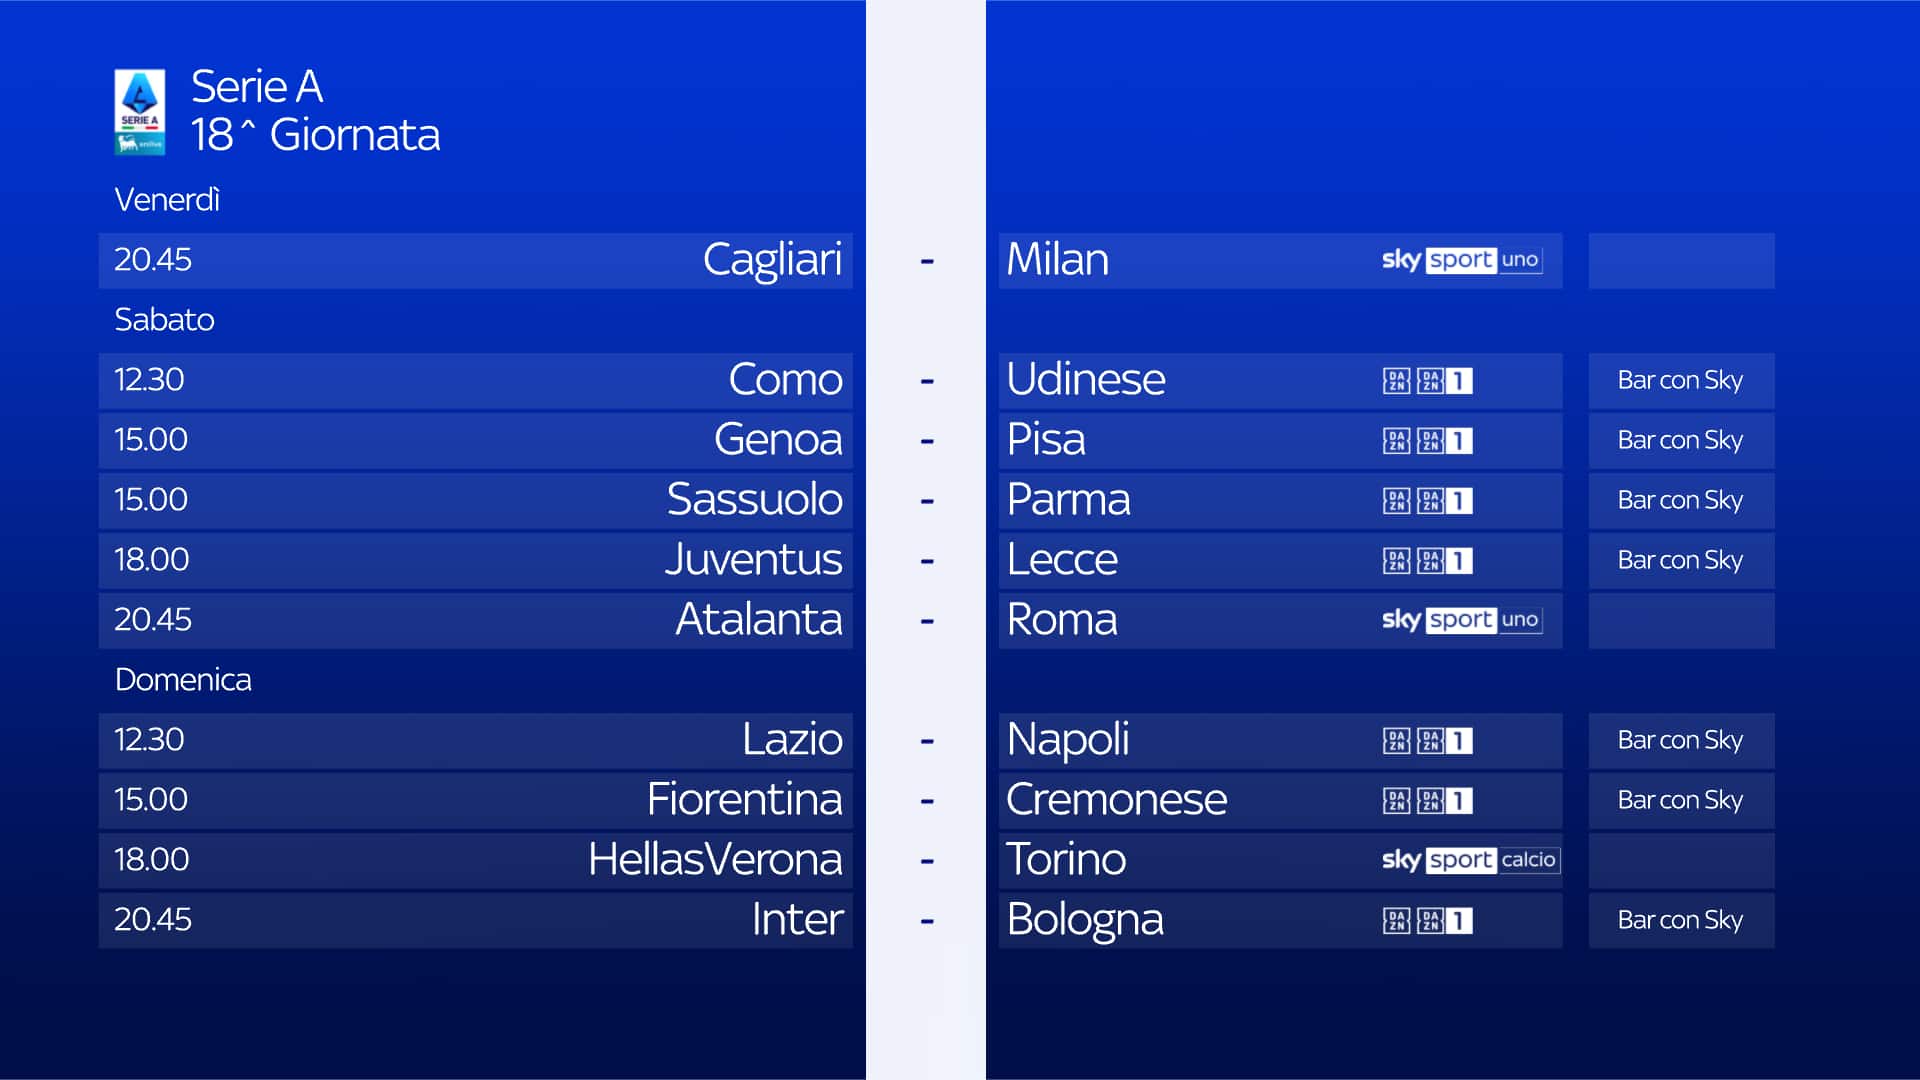The image size is (1920, 1080).
Task: Click Bar con Sky for Inter-Bologna
Action: 1680,921
